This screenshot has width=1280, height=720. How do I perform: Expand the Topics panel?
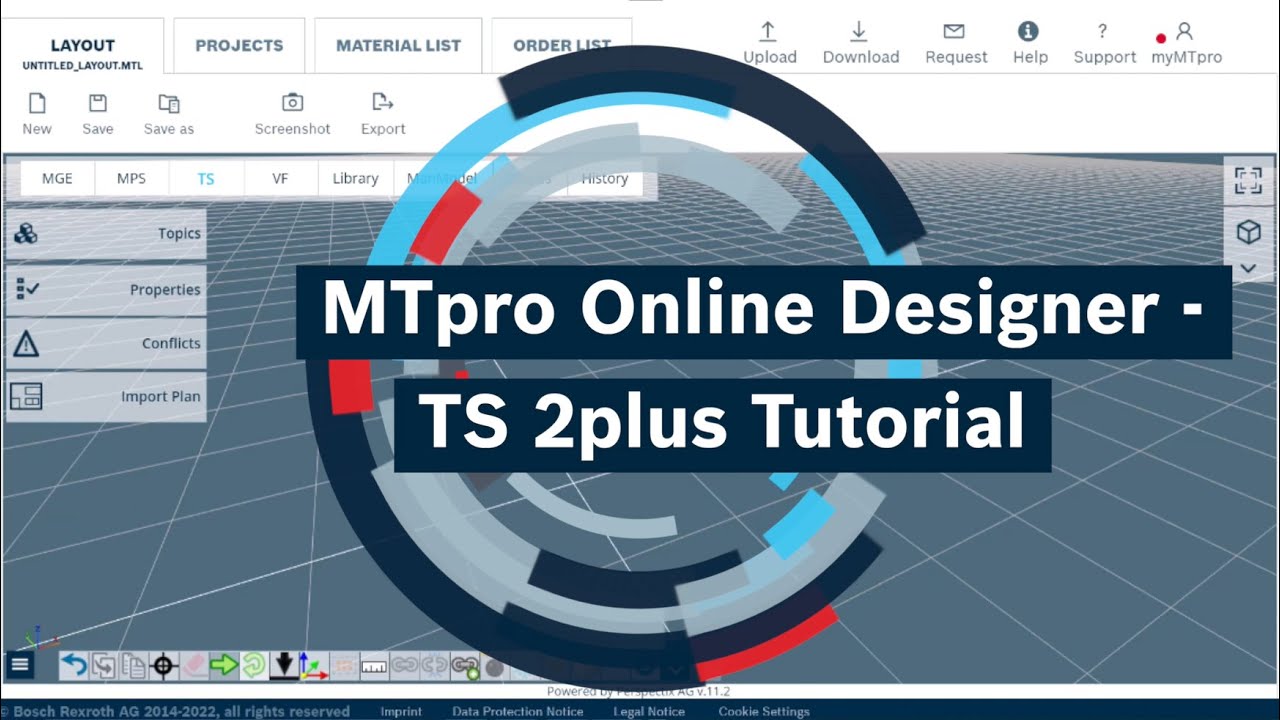tap(106, 234)
